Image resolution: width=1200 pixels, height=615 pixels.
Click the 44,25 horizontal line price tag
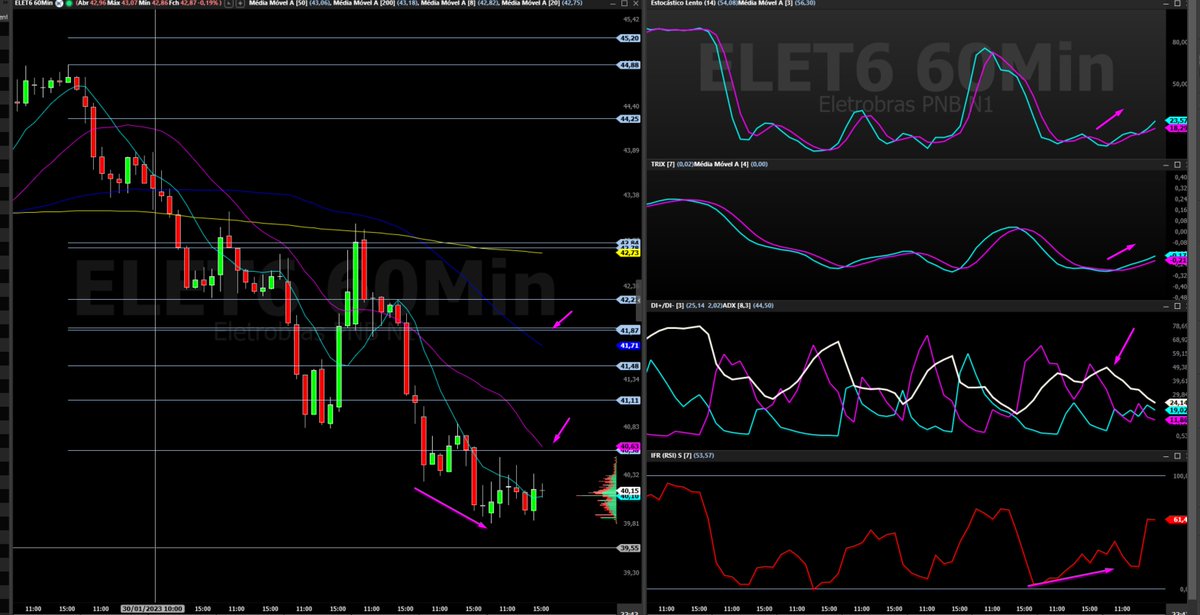[629, 118]
